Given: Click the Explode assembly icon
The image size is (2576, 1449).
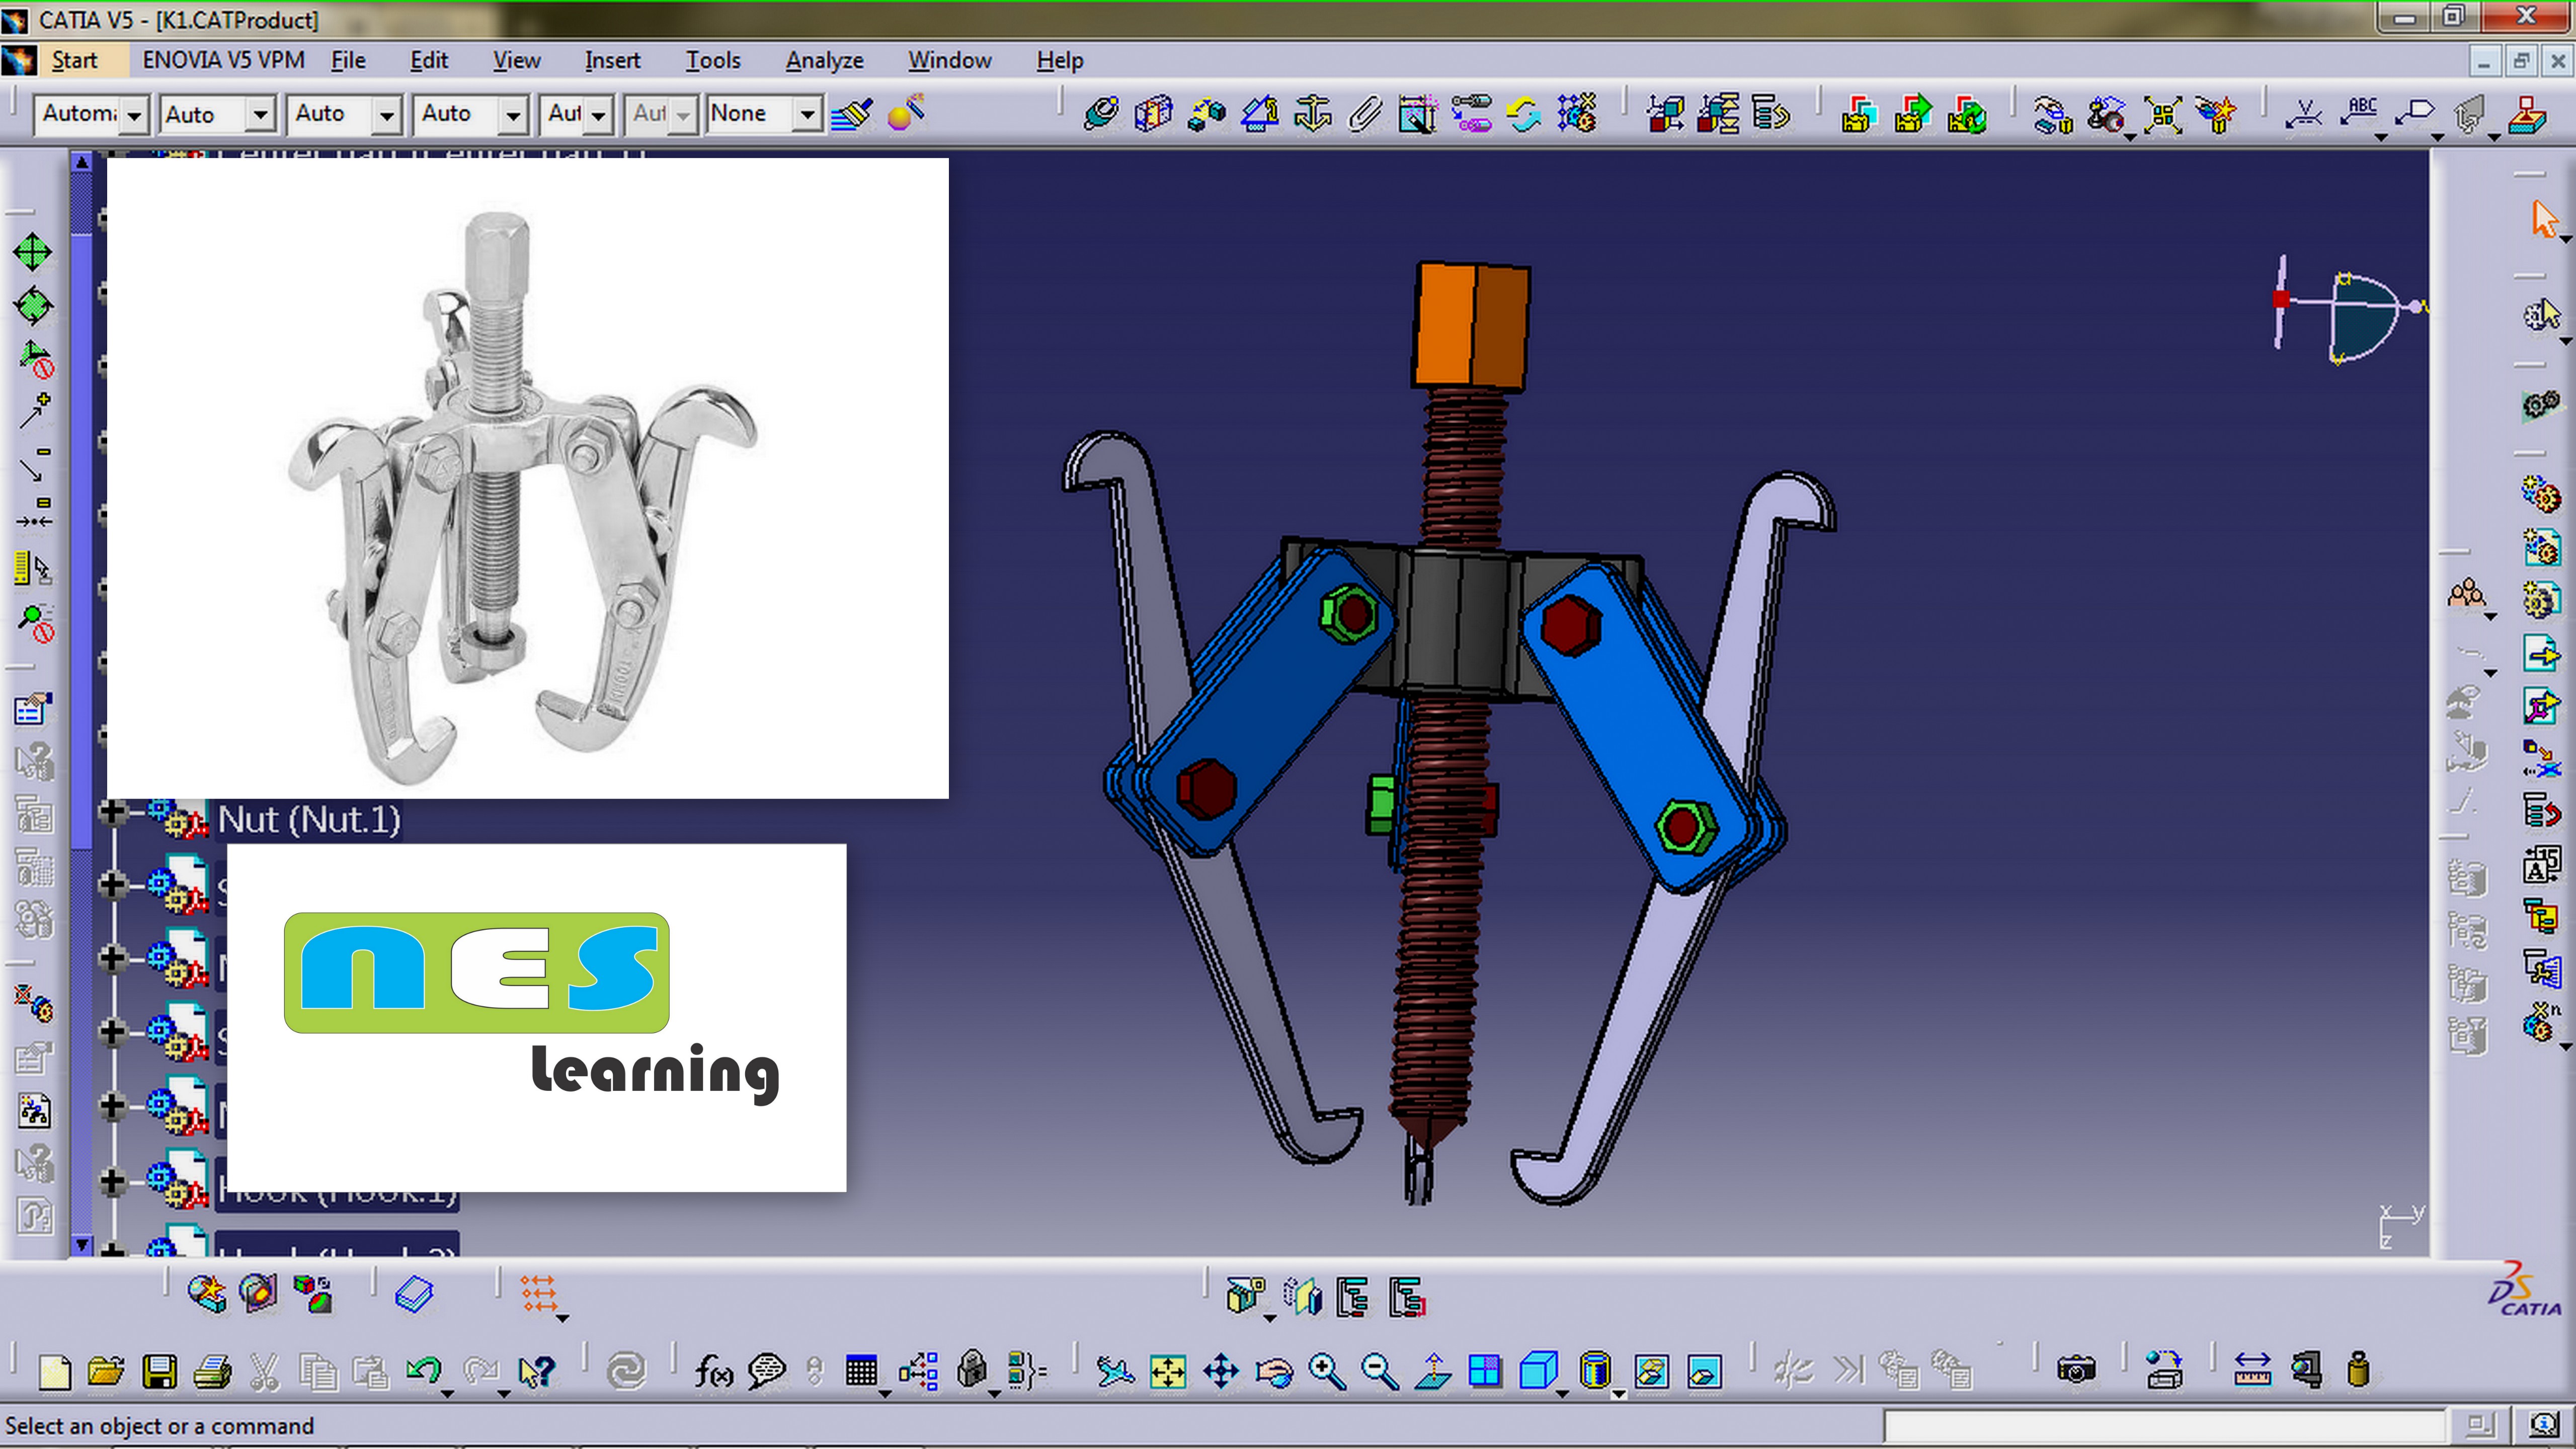Looking at the screenshot, I should tap(2162, 114).
